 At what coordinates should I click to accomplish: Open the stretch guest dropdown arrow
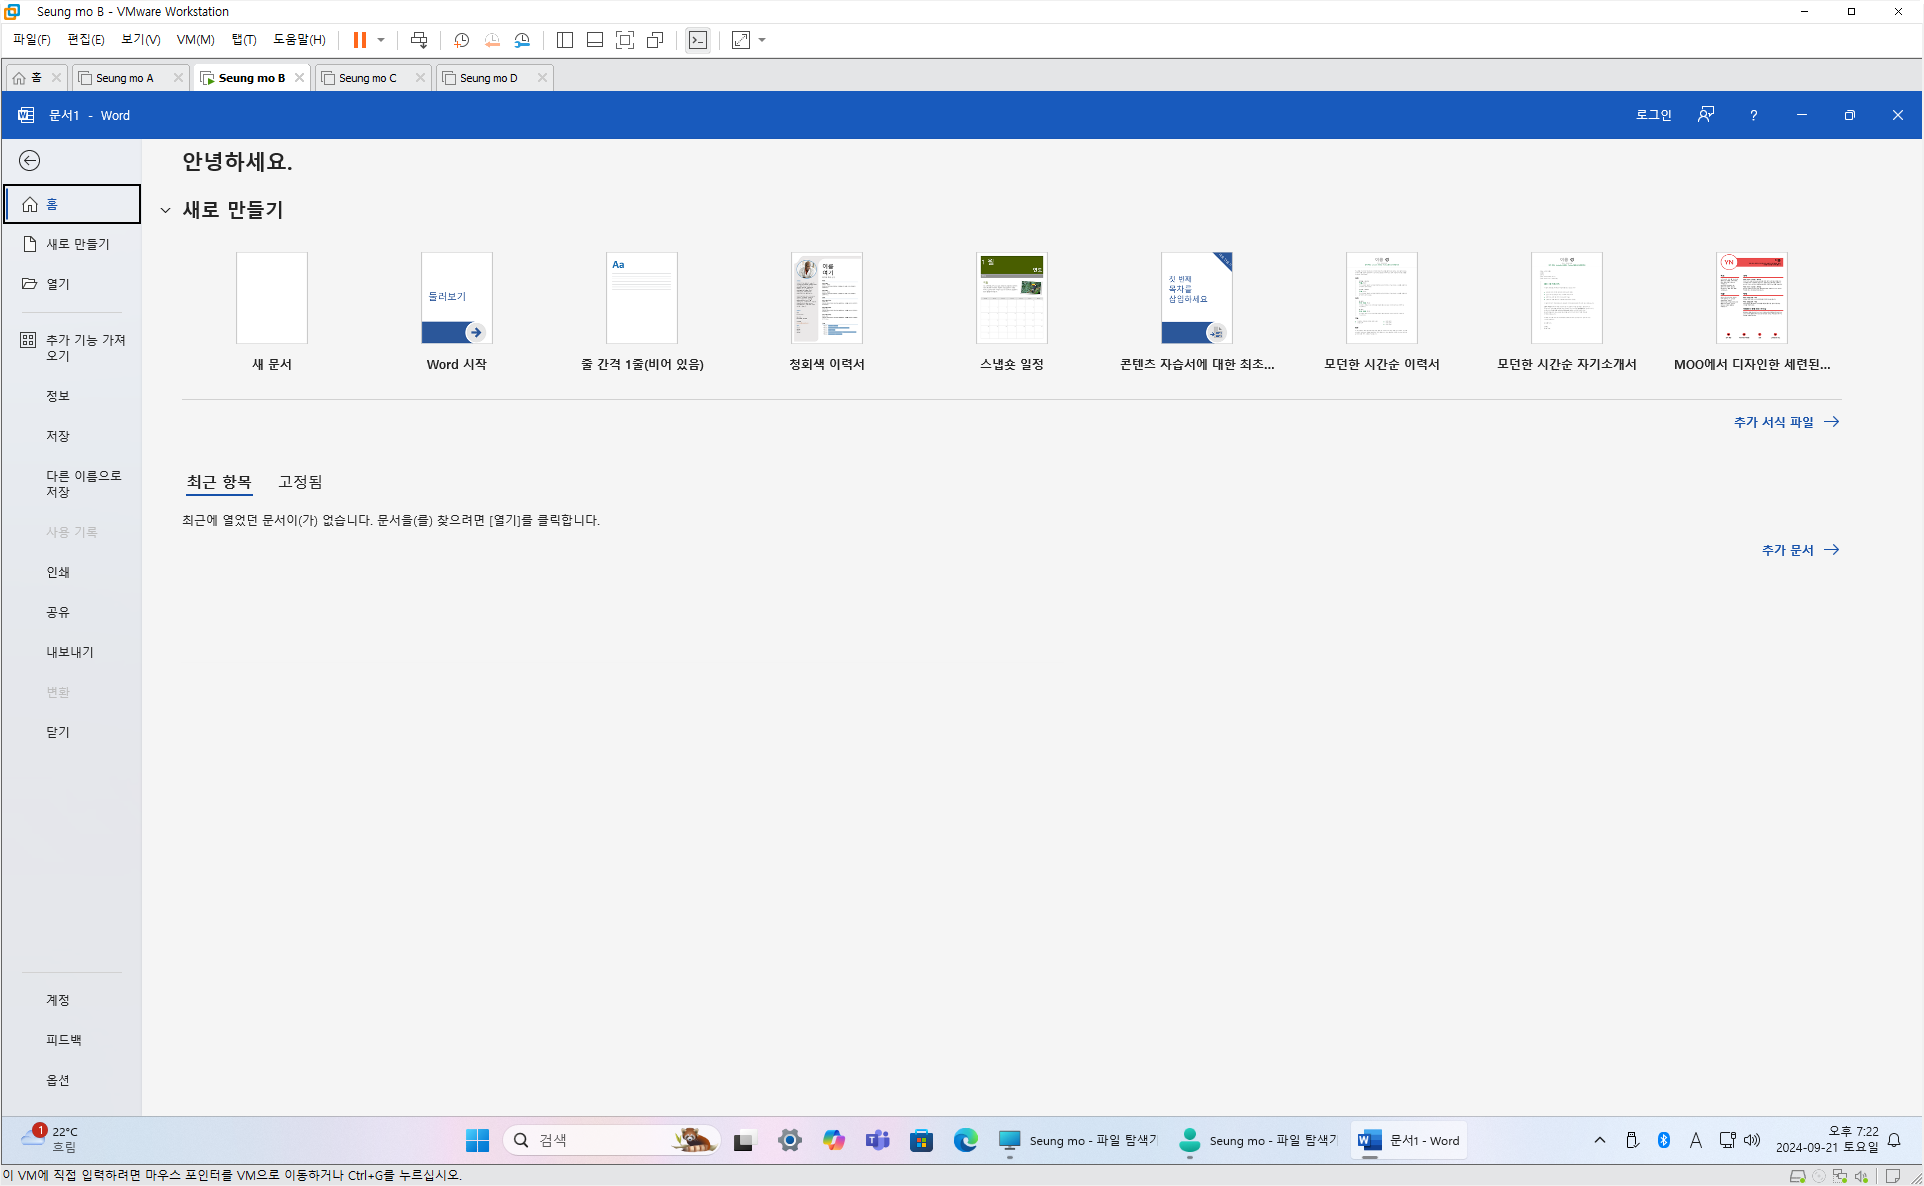click(x=762, y=40)
